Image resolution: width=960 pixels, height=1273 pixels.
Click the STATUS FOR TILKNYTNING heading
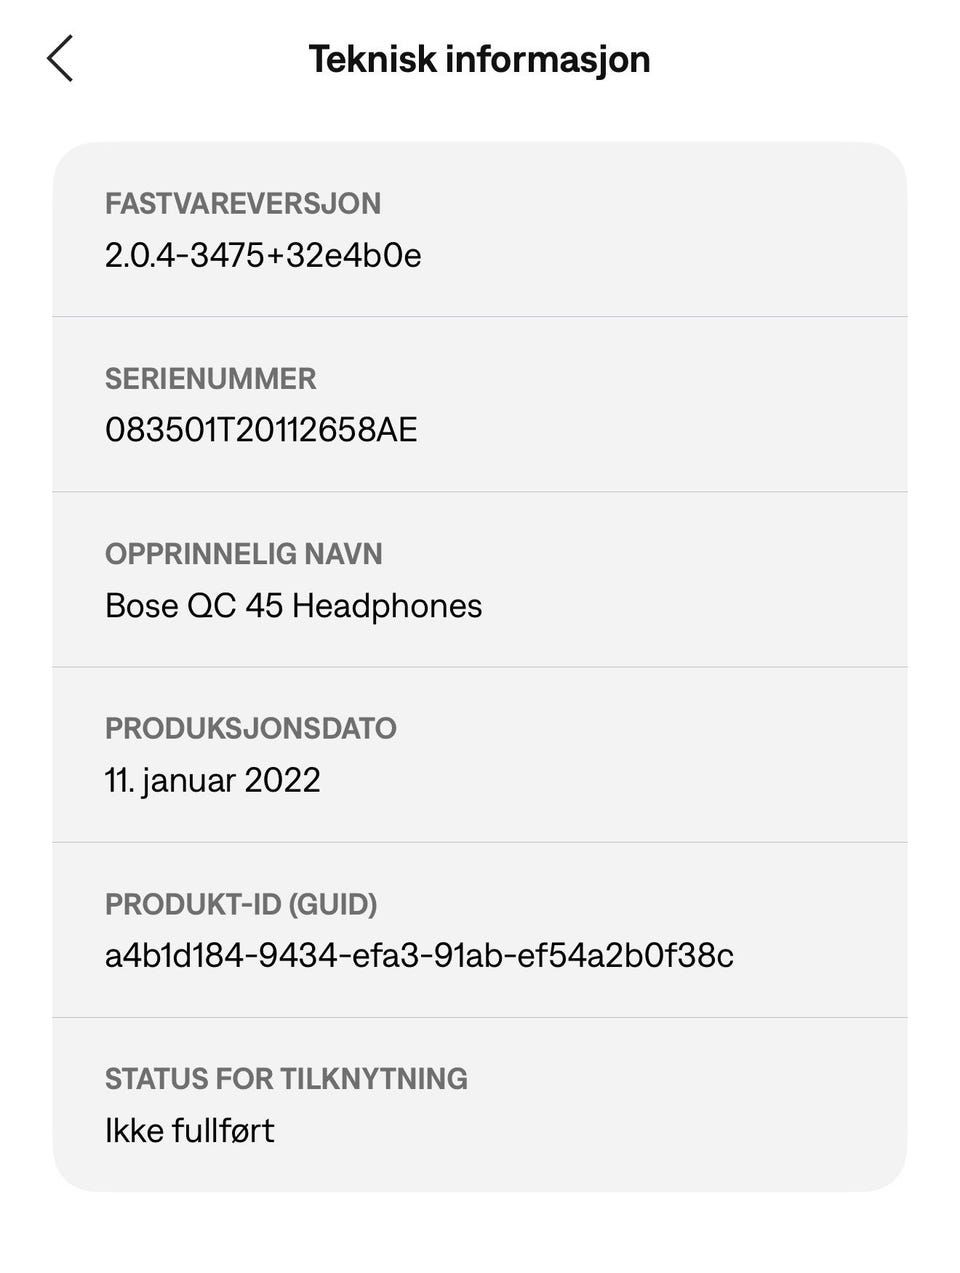tap(286, 1078)
